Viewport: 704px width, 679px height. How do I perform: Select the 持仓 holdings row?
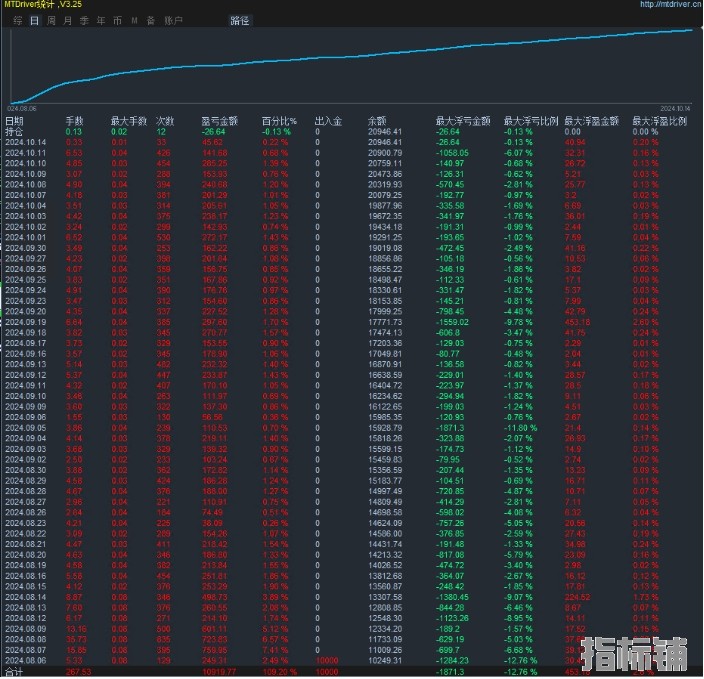[x=14, y=132]
